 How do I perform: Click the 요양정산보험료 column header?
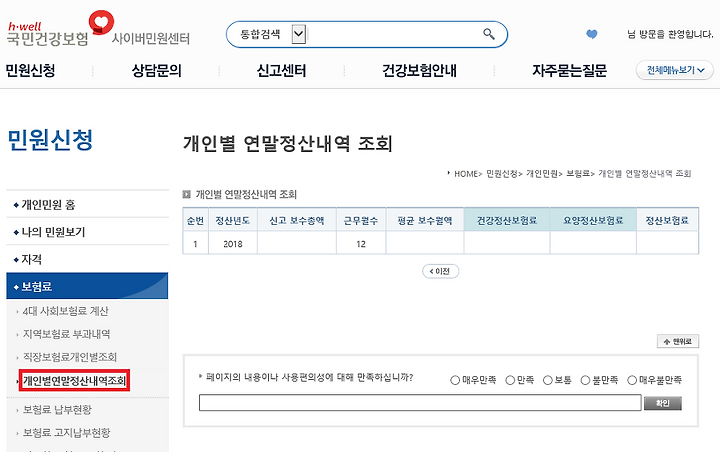(593, 220)
